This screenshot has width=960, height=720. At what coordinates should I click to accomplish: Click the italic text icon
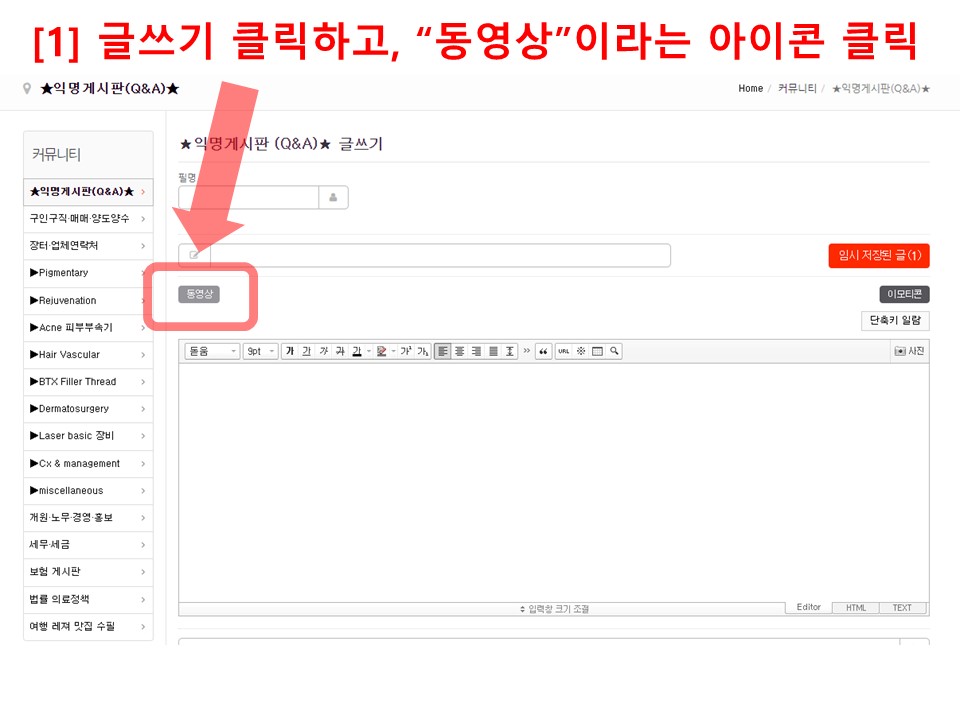[323, 351]
